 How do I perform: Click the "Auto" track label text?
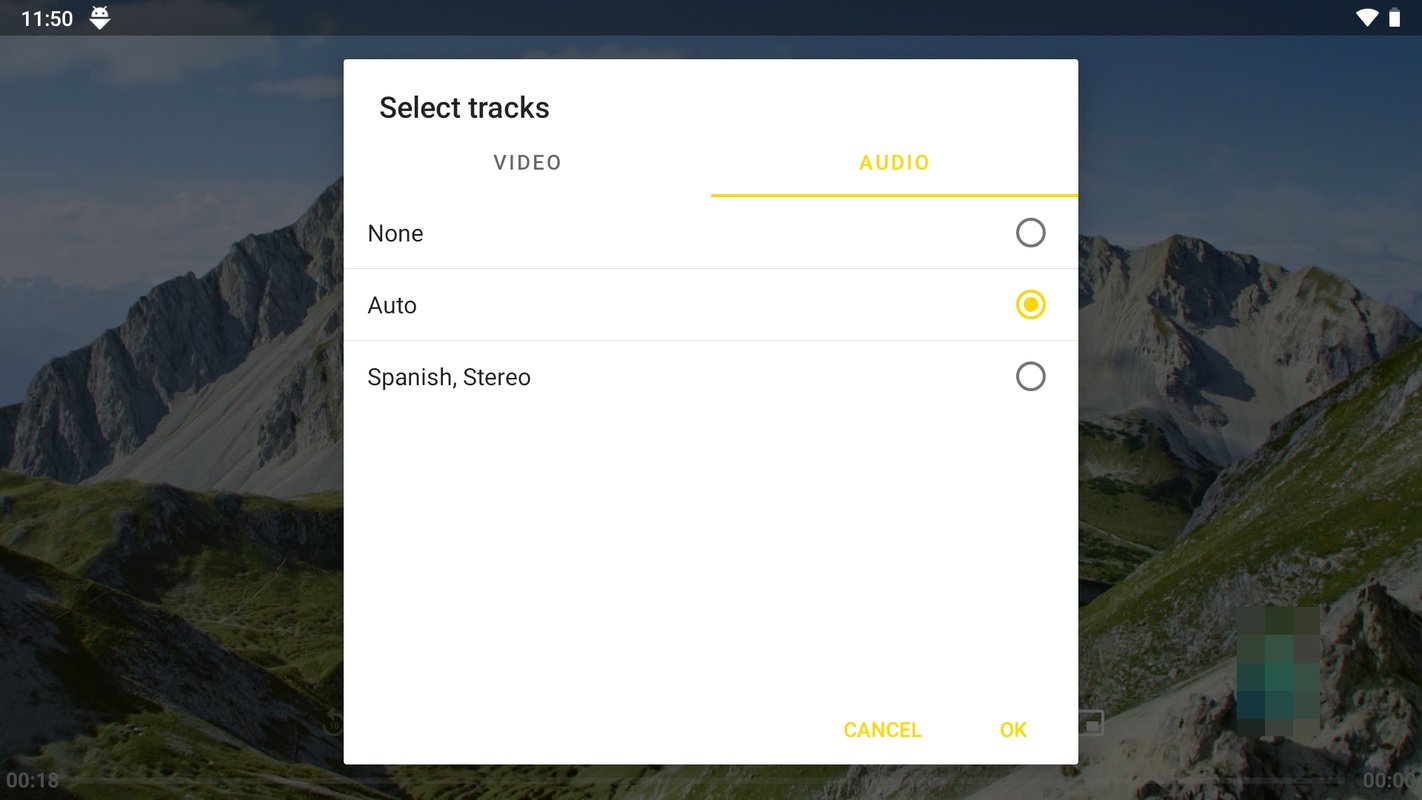coord(392,305)
